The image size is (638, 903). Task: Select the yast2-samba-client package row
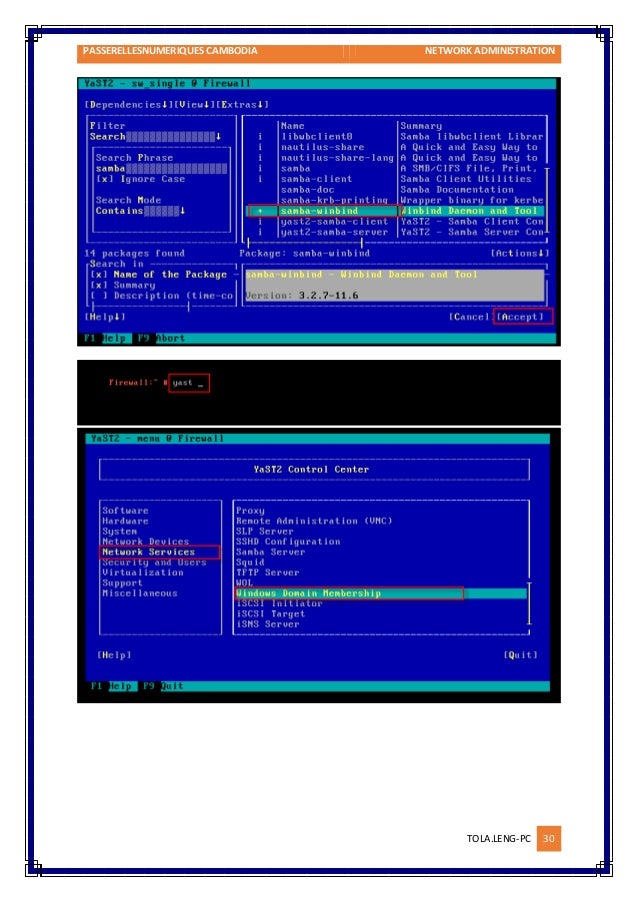coord(396,222)
